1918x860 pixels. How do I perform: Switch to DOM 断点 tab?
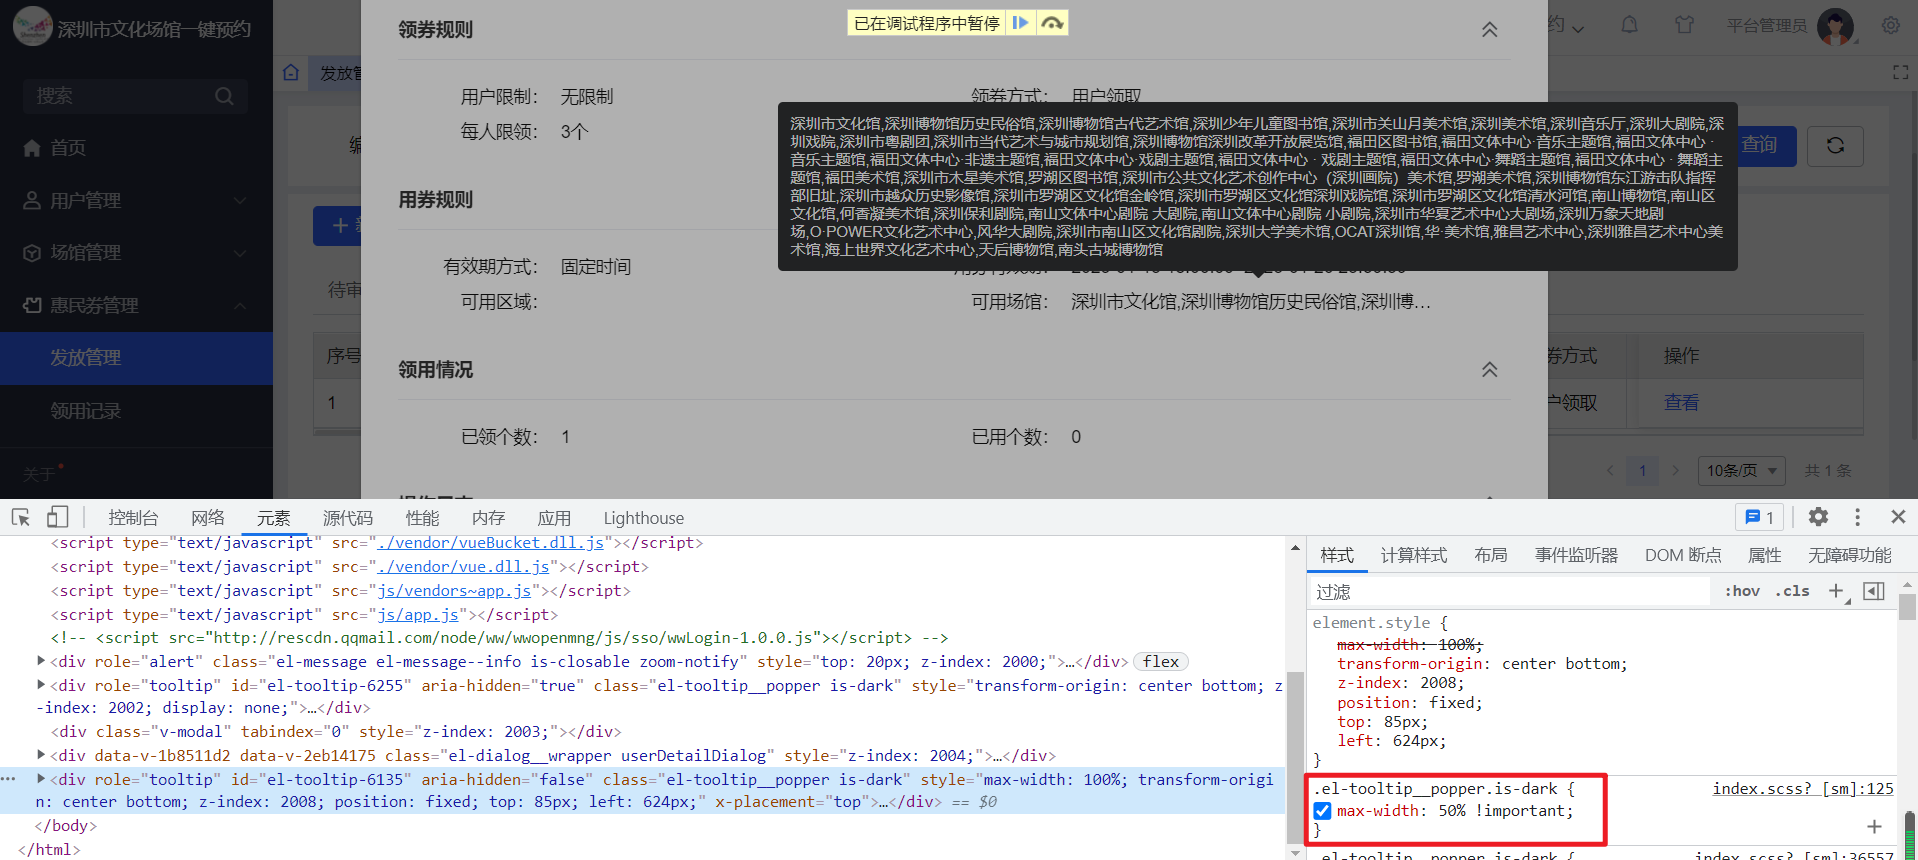tap(1683, 555)
